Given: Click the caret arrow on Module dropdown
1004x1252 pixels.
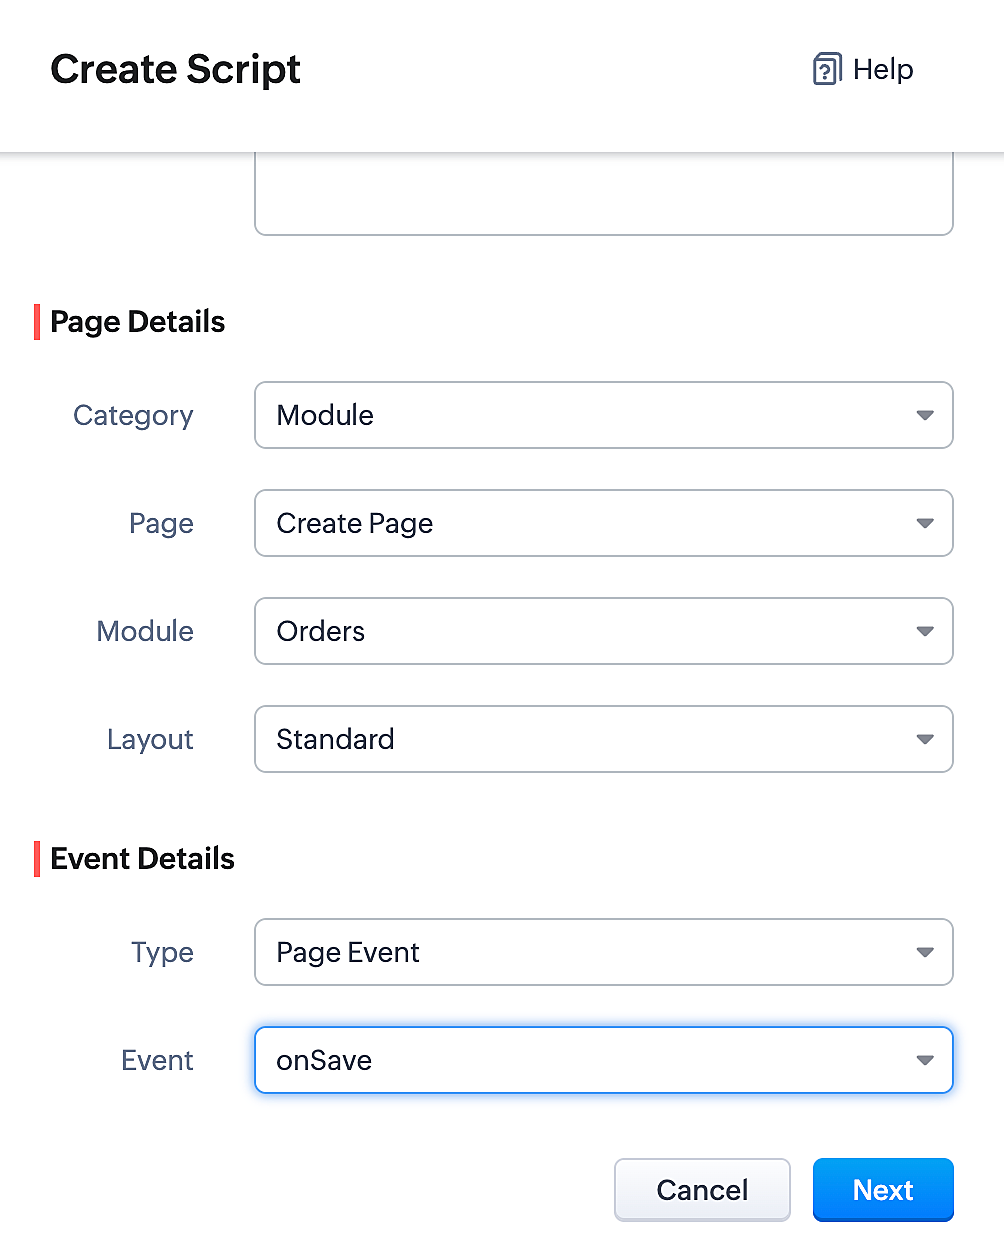Looking at the screenshot, I should (925, 631).
